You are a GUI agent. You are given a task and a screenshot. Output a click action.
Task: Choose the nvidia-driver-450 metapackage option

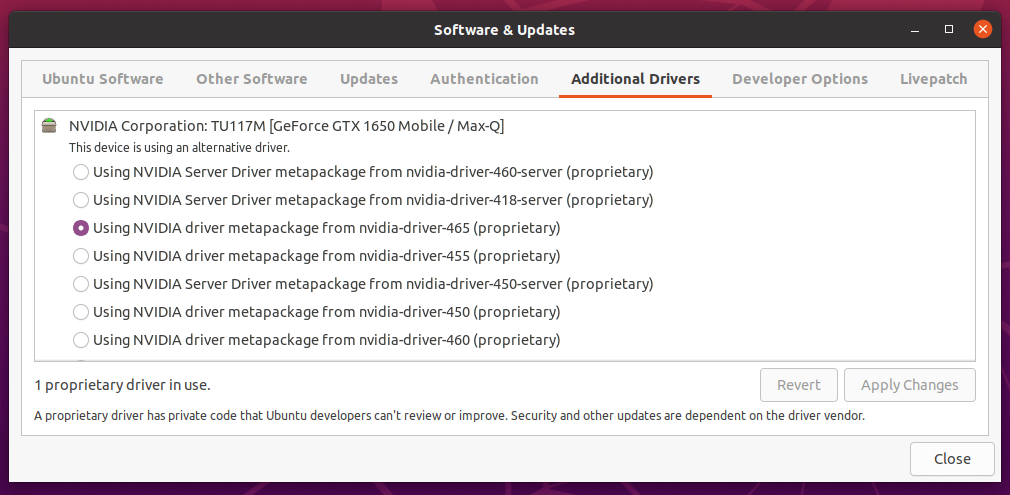tap(81, 312)
